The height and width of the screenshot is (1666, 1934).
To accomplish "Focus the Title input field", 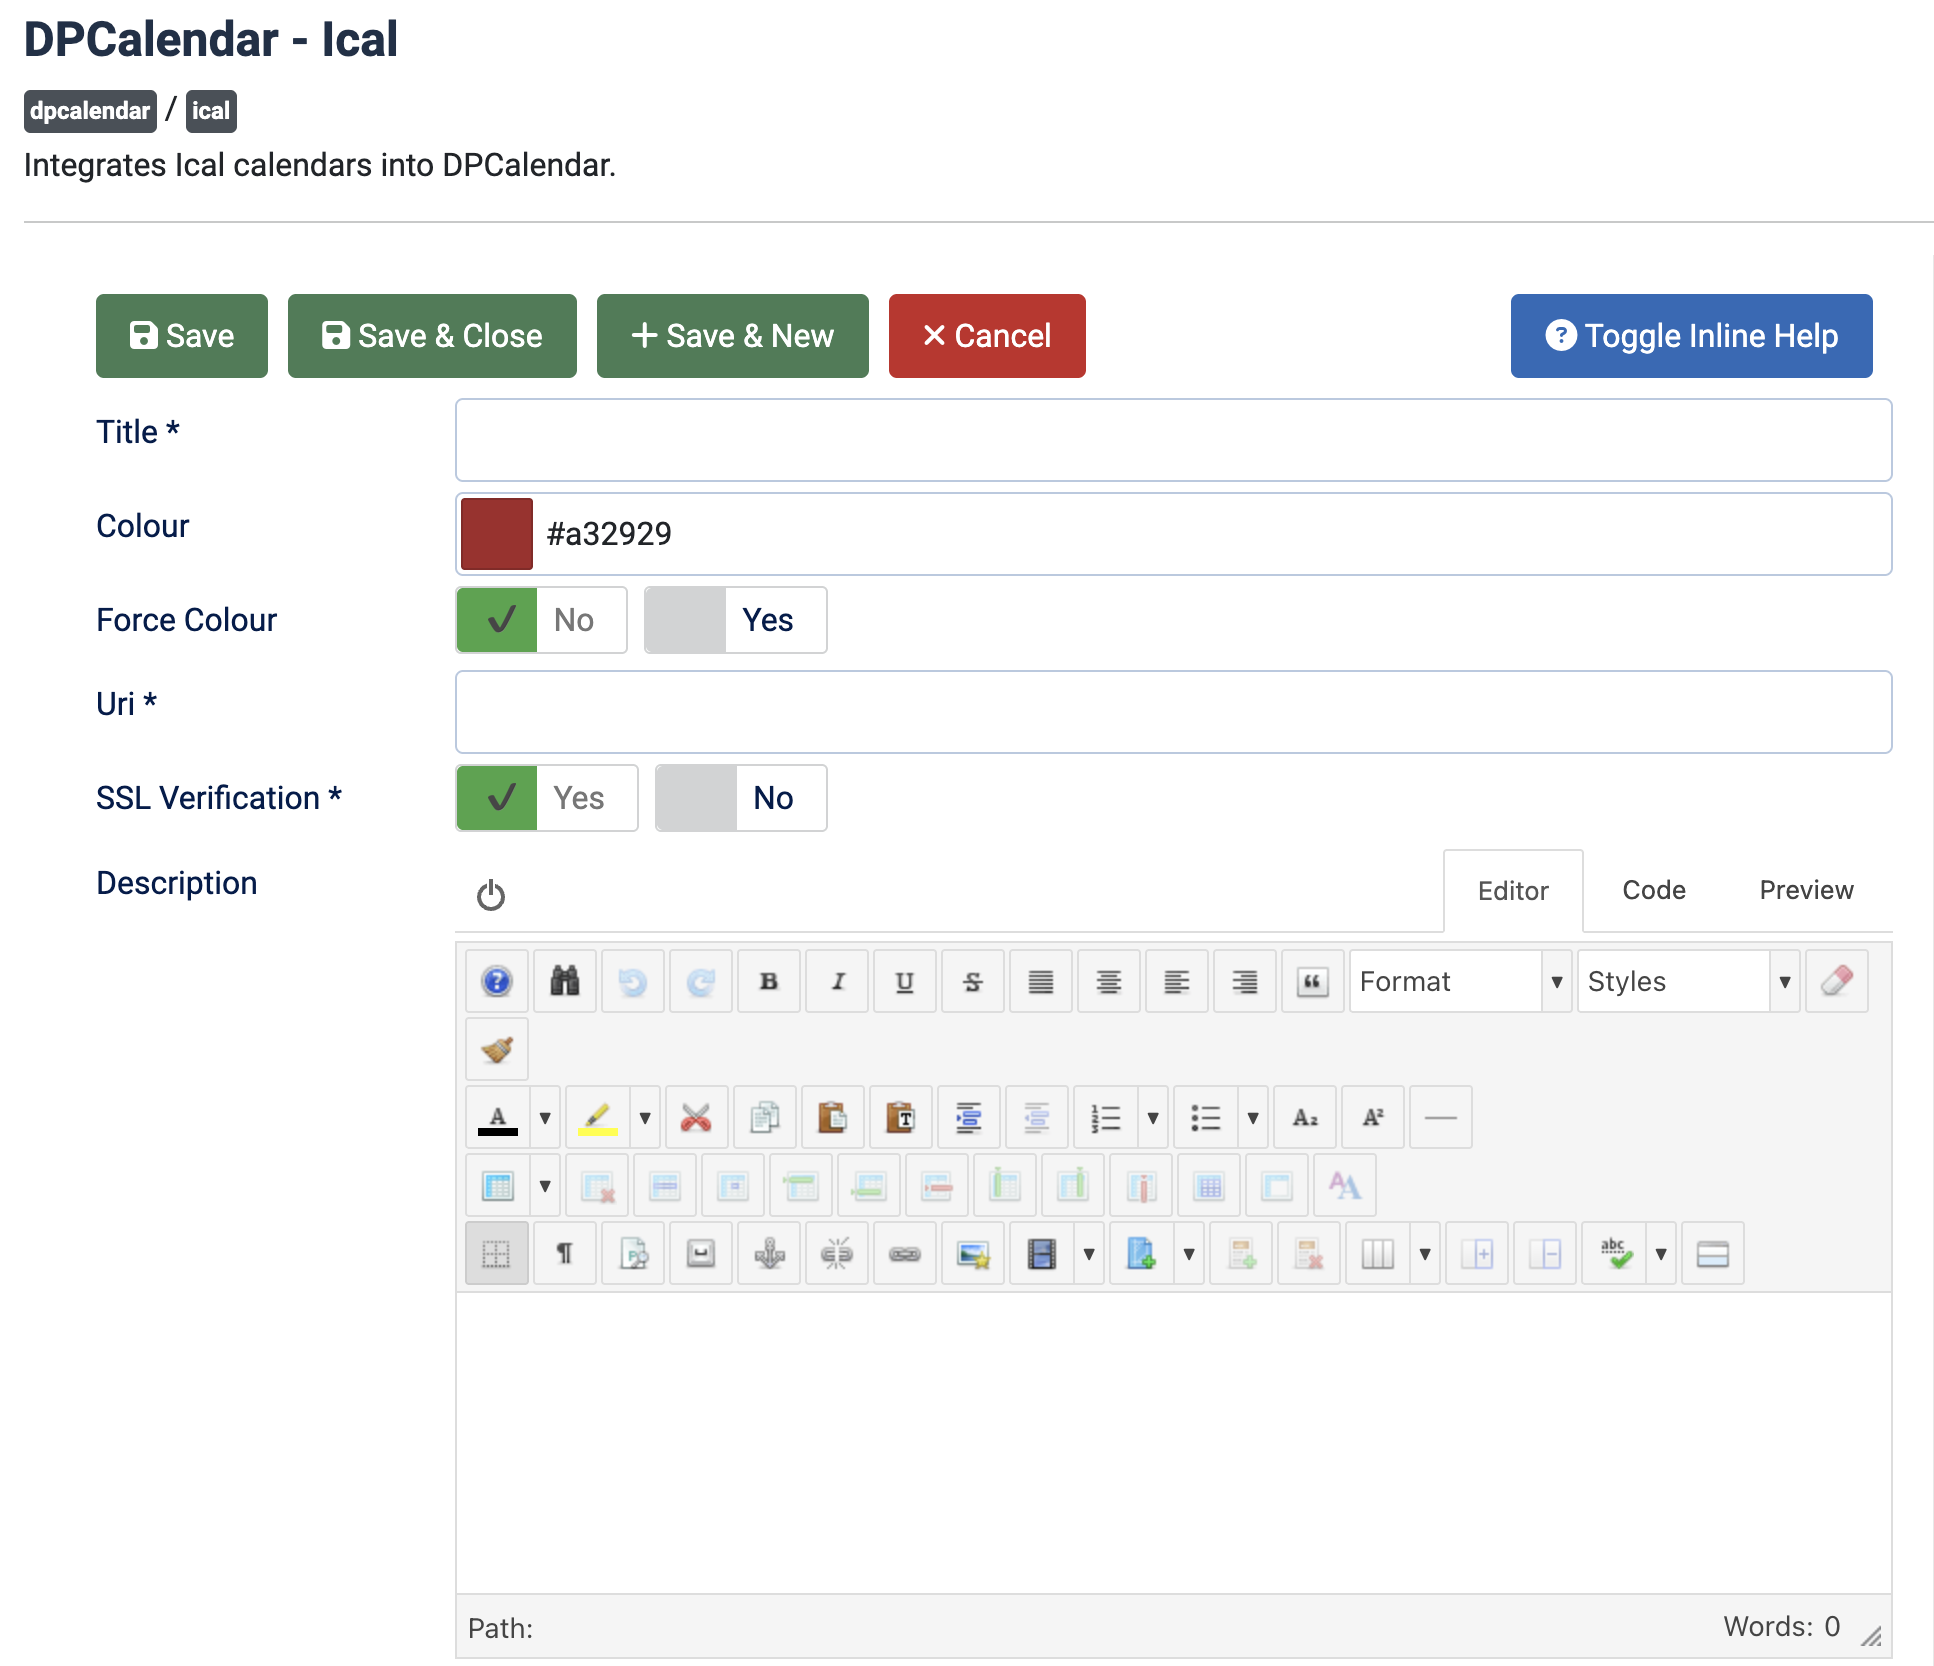I will point(1174,440).
